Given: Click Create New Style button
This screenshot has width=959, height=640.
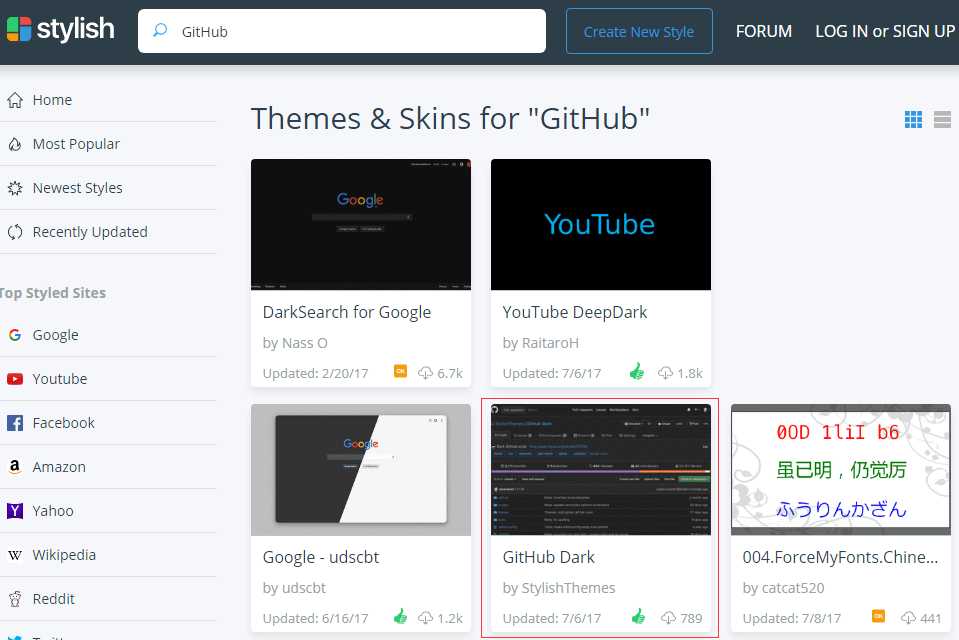Looking at the screenshot, I should click(x=639, y=31).
